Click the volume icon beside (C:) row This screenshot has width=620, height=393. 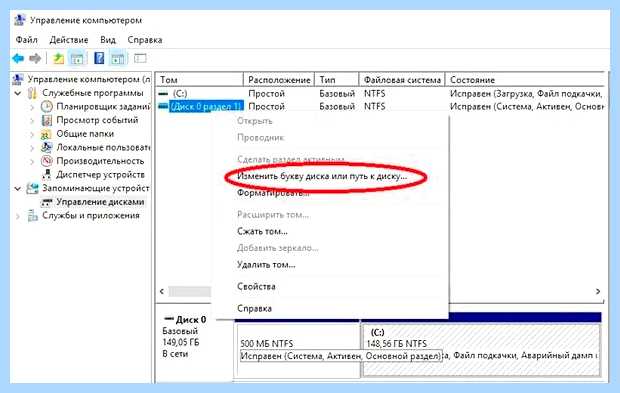163,94
